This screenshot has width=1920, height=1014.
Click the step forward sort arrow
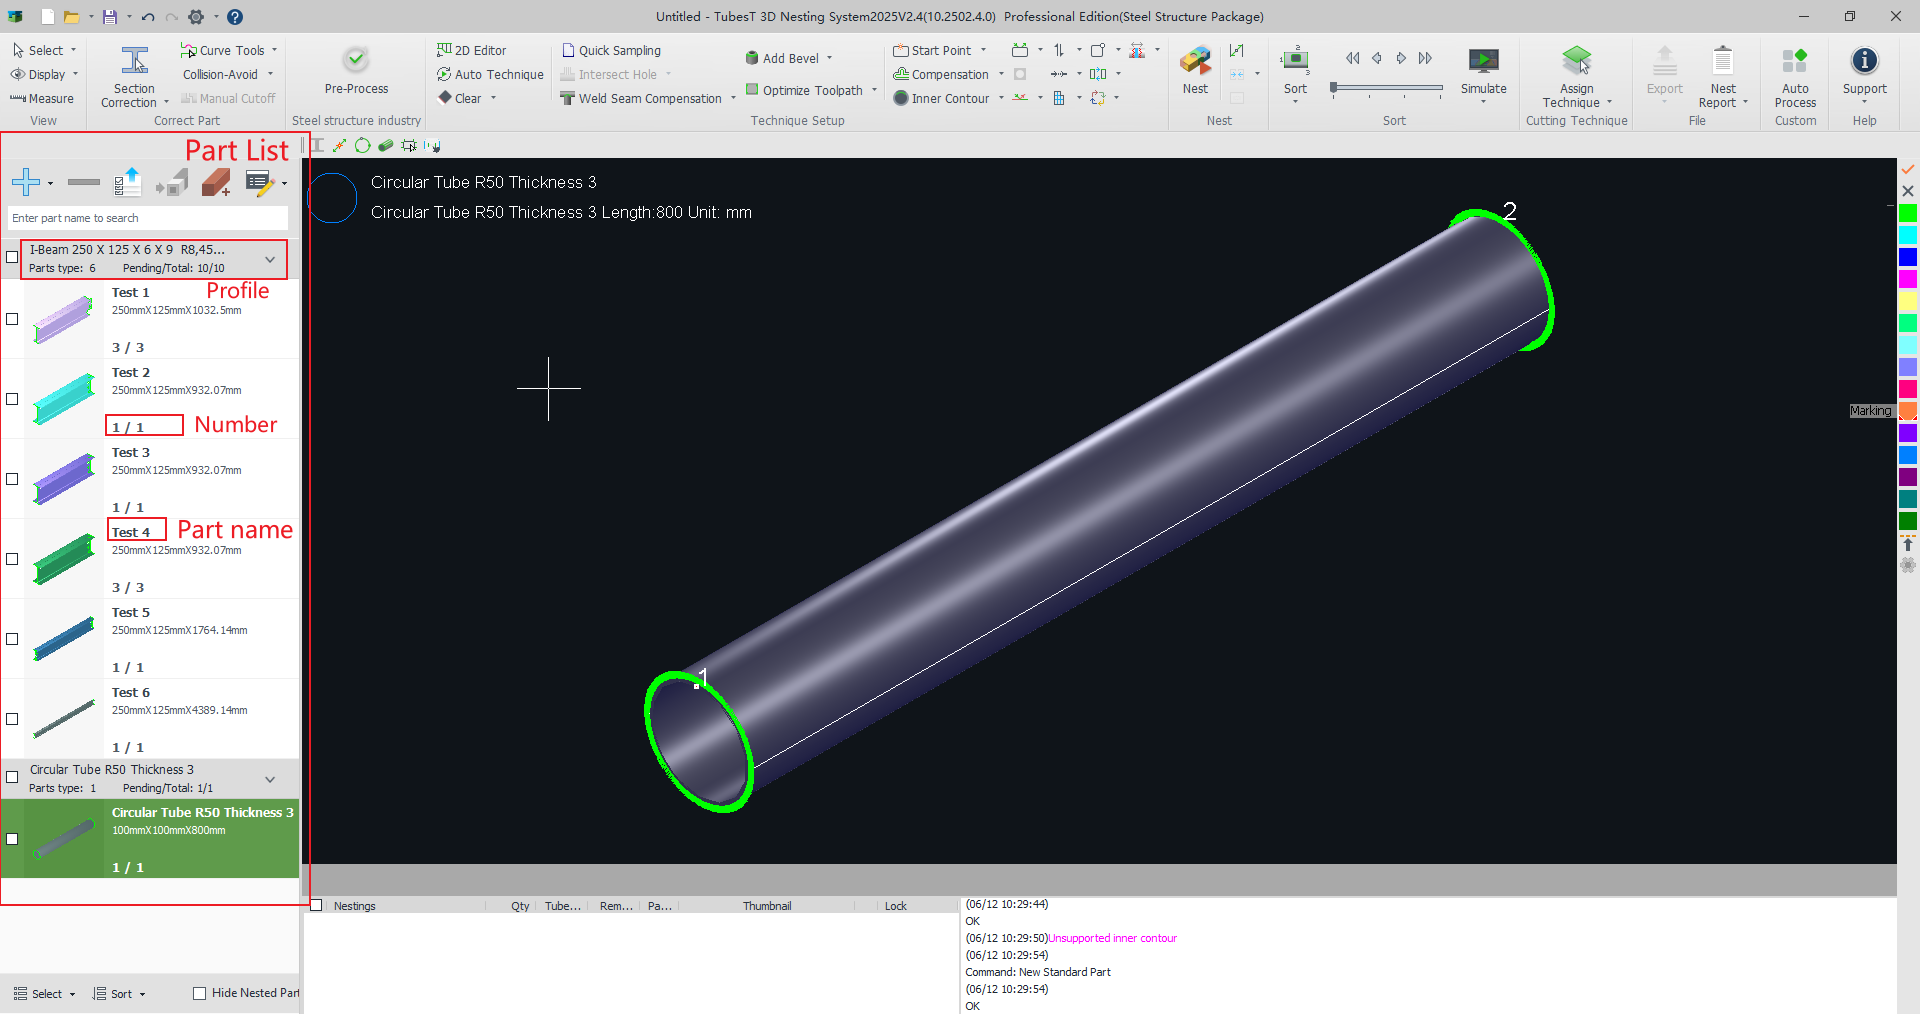[x=1401, y=58]
